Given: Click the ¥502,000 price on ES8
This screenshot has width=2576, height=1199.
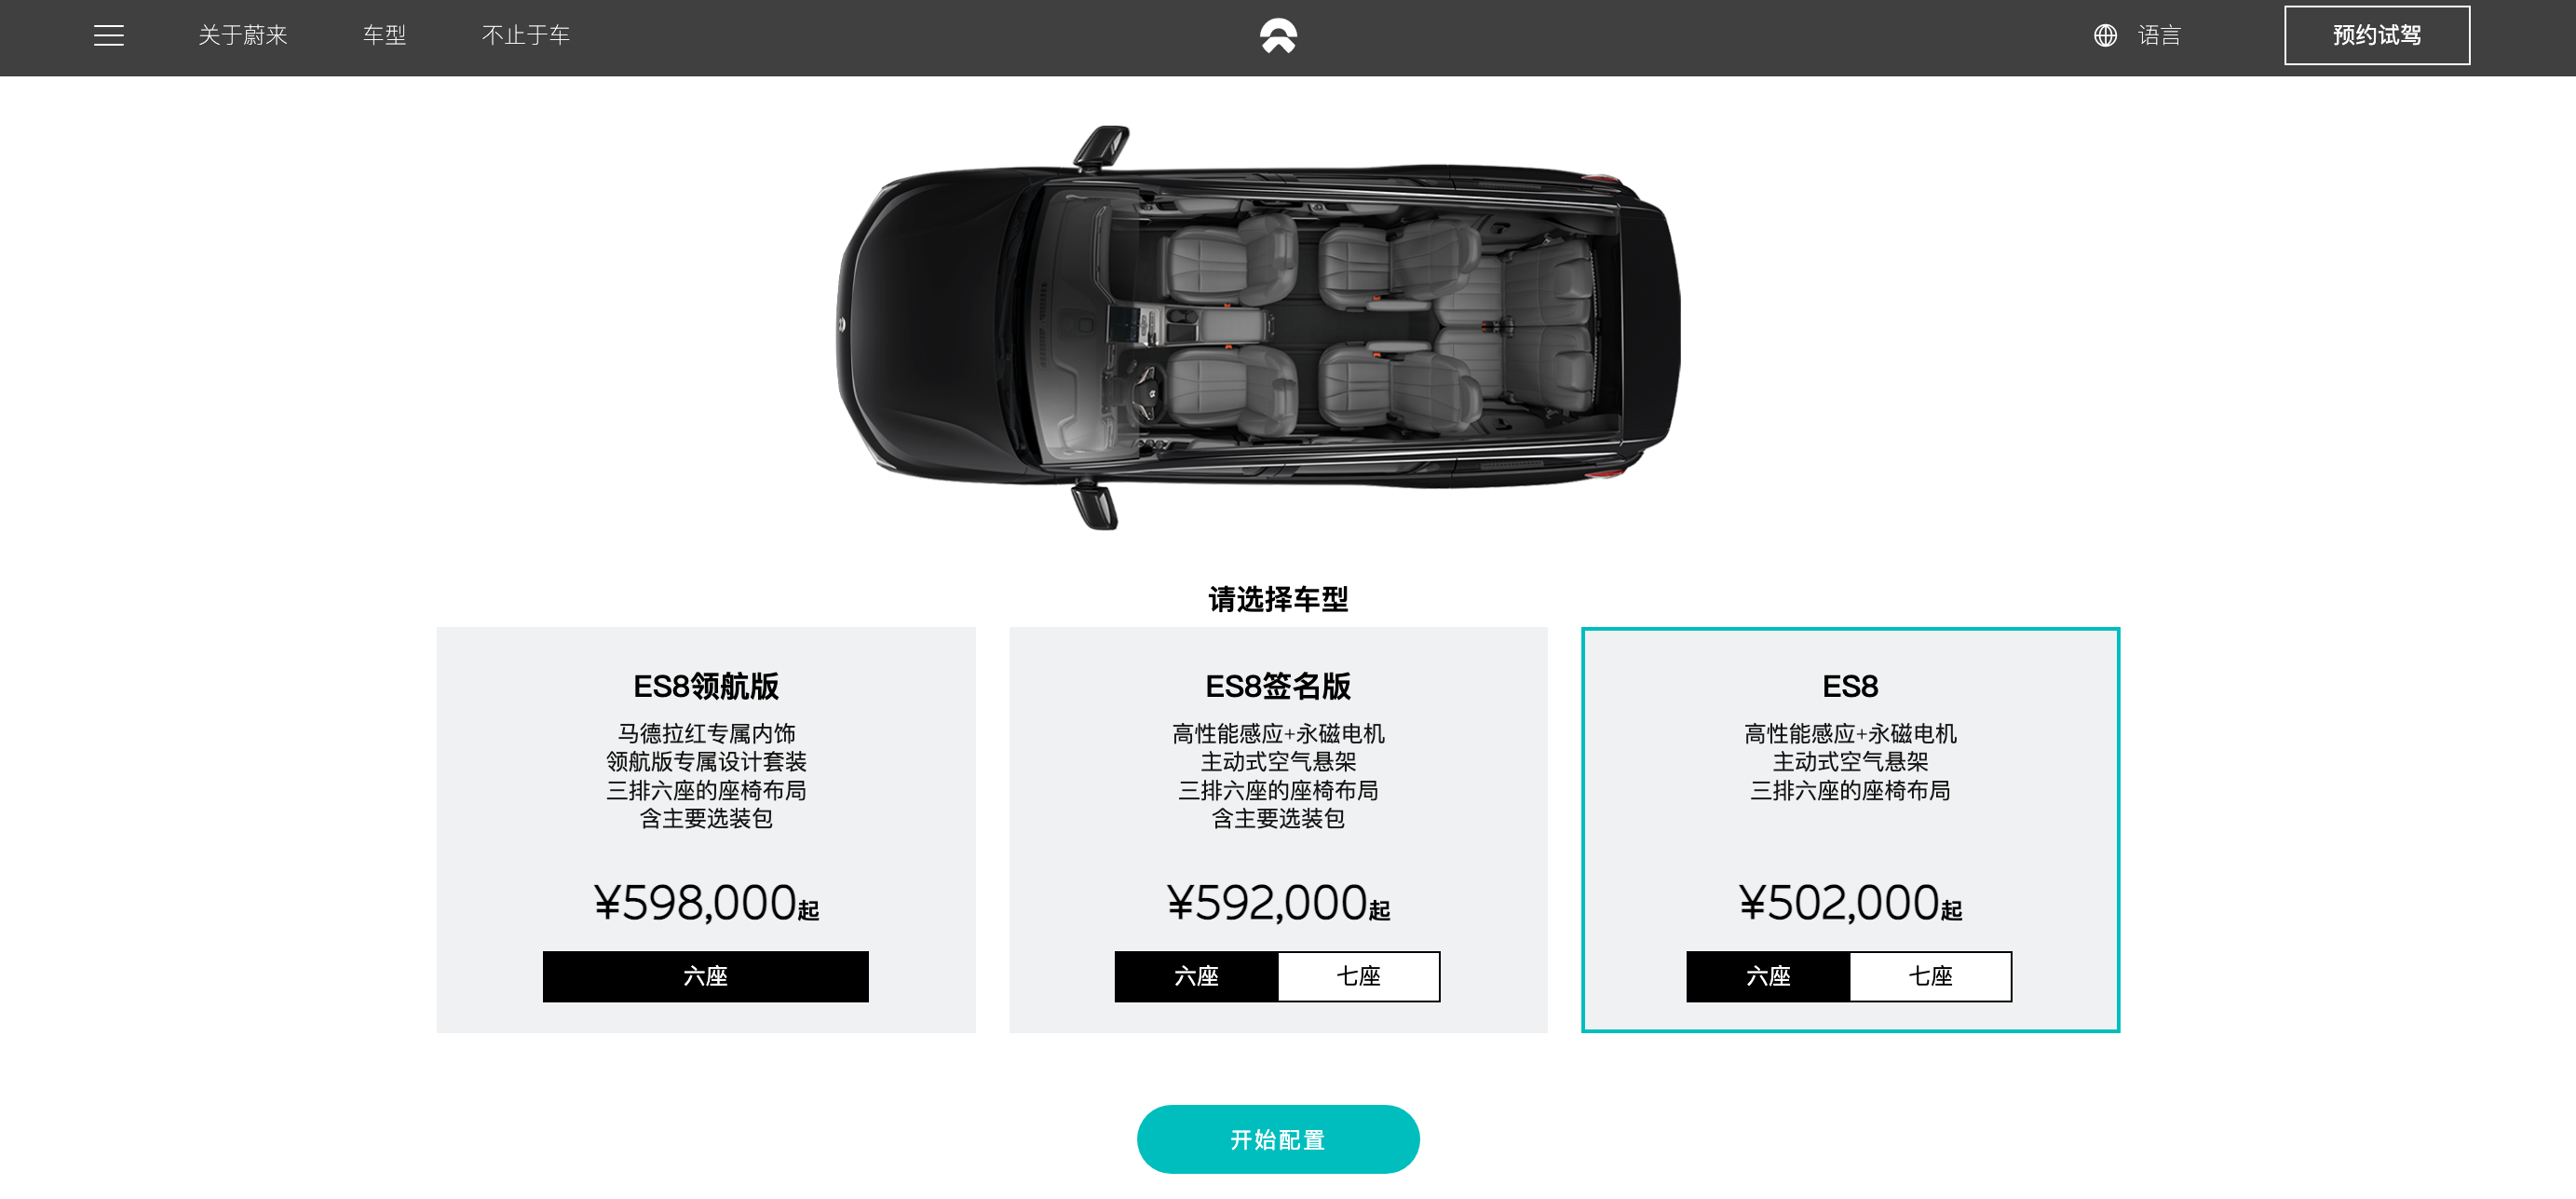Looking at the screenshot, I should tap(1850, 902).
